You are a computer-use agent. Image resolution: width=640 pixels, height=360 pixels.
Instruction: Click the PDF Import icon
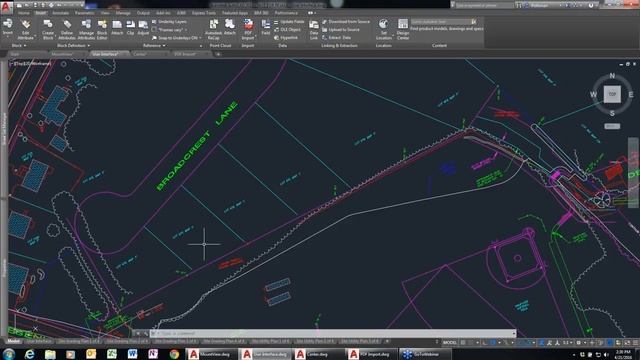[x=248, y=24]
